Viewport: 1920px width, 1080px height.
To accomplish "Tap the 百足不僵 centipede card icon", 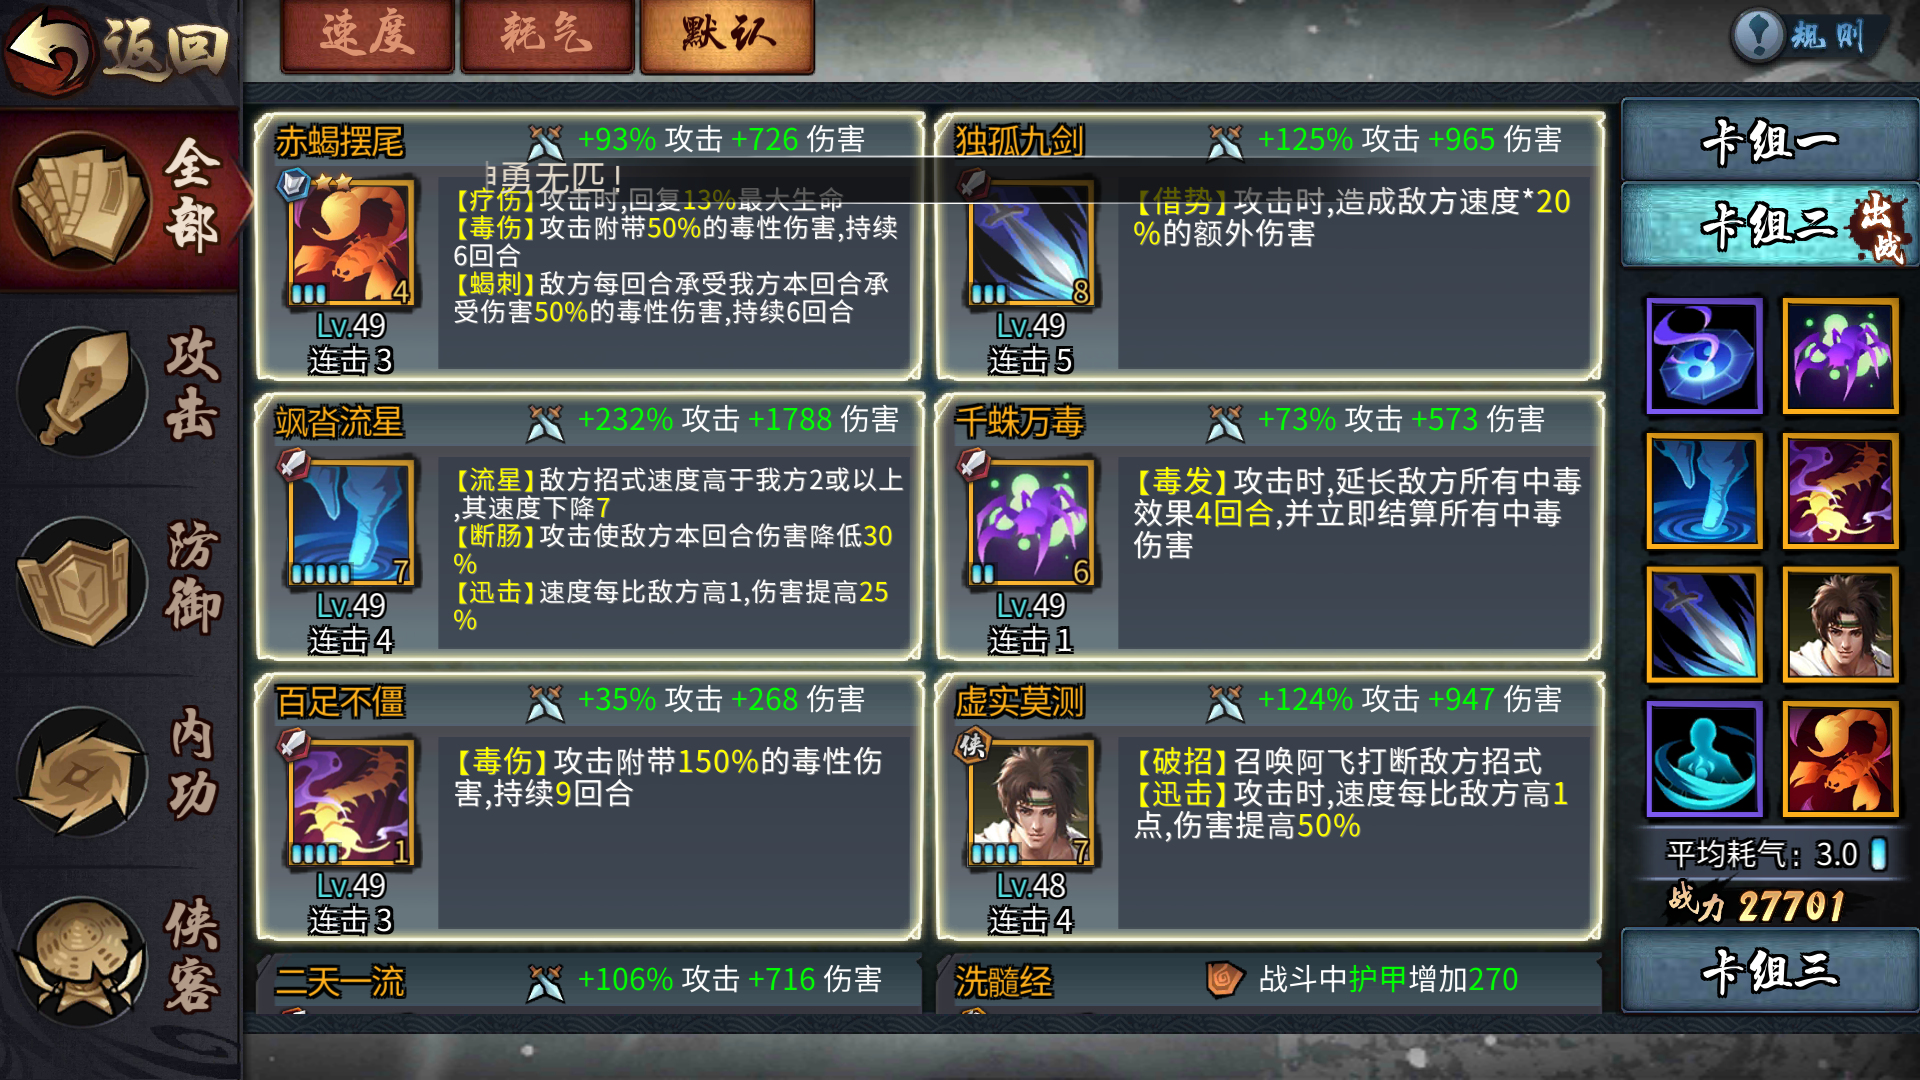I will [351, 802].
